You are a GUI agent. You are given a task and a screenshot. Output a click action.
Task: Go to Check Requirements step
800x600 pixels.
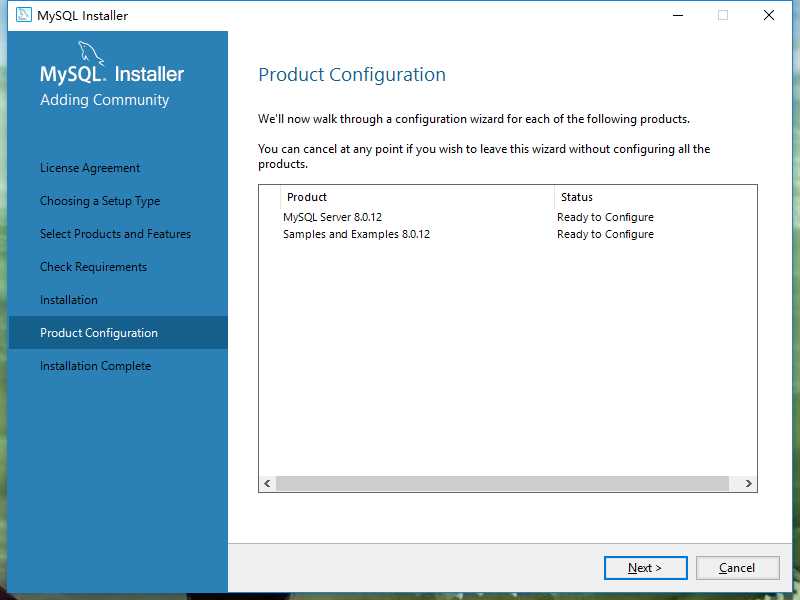(x=93, y=267)
